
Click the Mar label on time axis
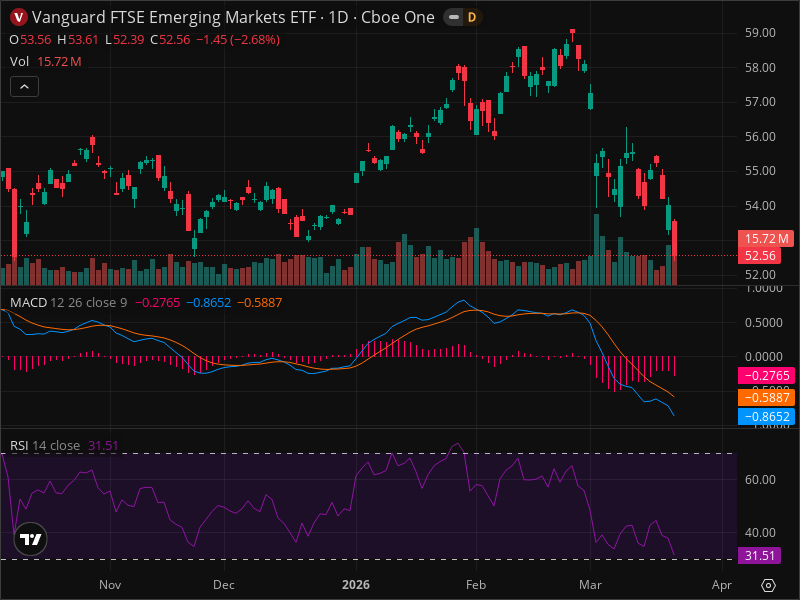590,585
